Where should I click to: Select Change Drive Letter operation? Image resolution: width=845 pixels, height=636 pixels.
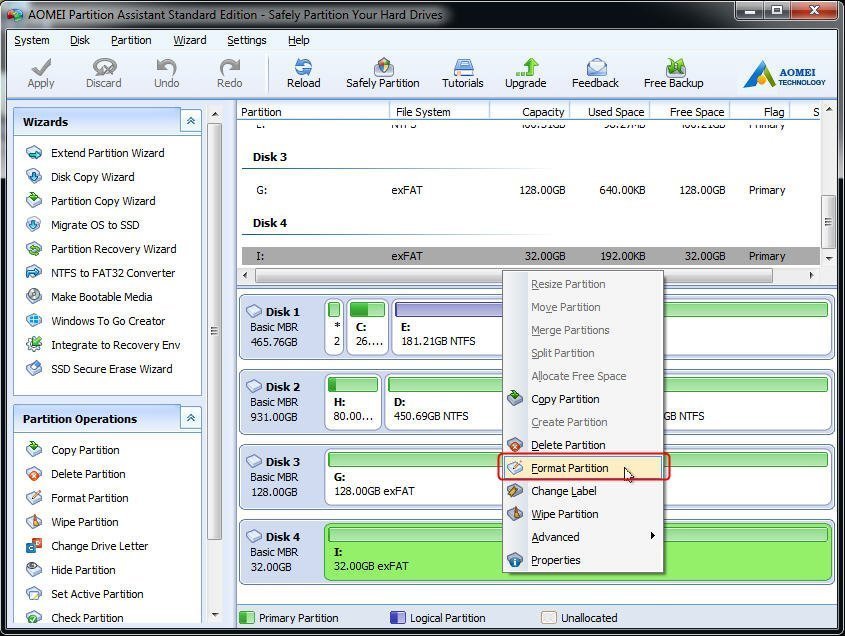tap(87, 546)
